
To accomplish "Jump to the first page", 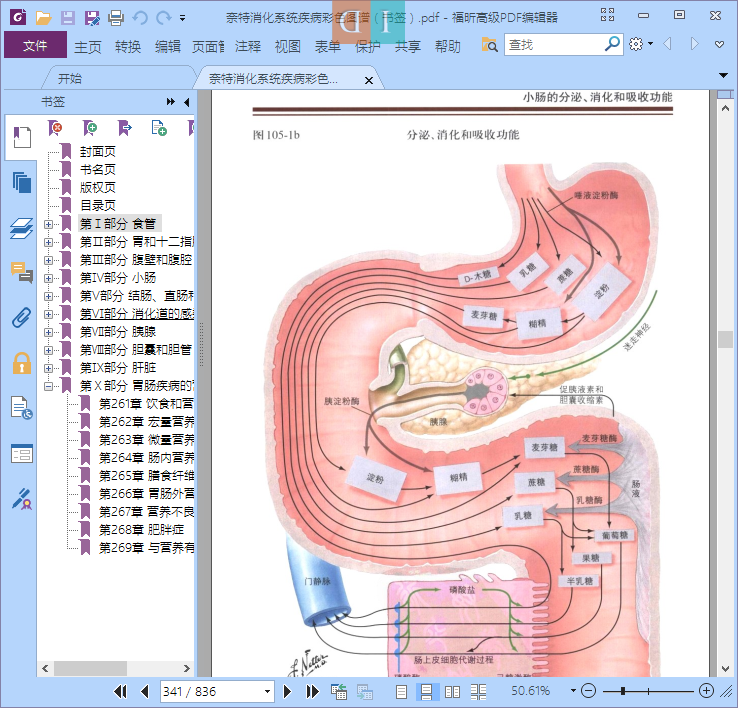I will tap(120, 692).
